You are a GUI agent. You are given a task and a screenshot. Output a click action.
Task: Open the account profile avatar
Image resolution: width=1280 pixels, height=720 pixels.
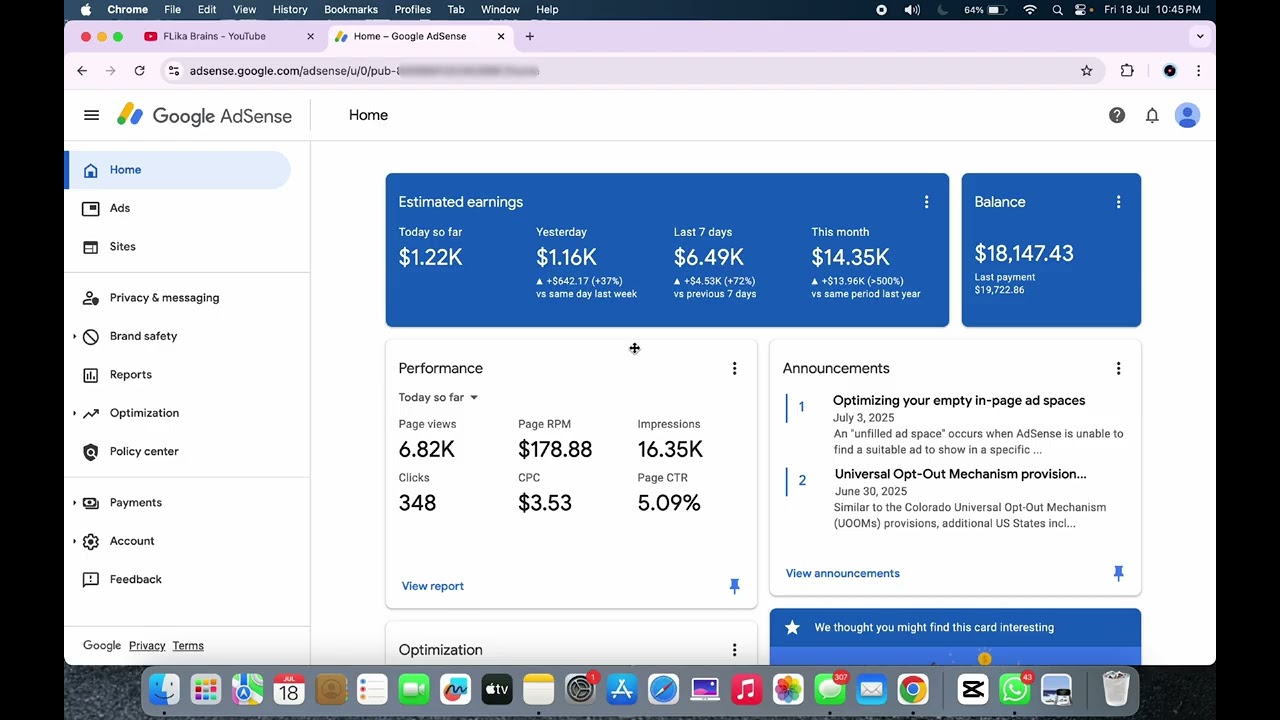pos(1187,115)
